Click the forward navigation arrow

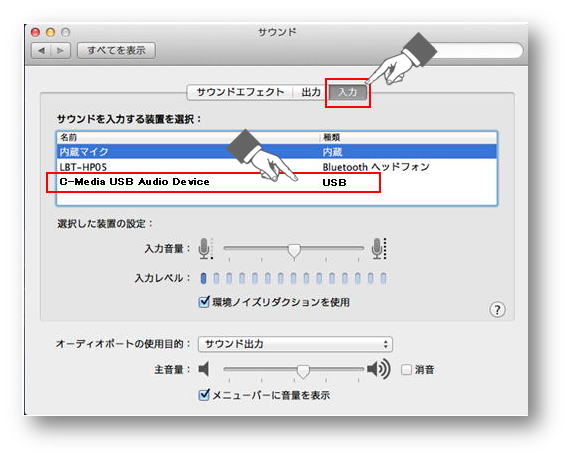61,51
